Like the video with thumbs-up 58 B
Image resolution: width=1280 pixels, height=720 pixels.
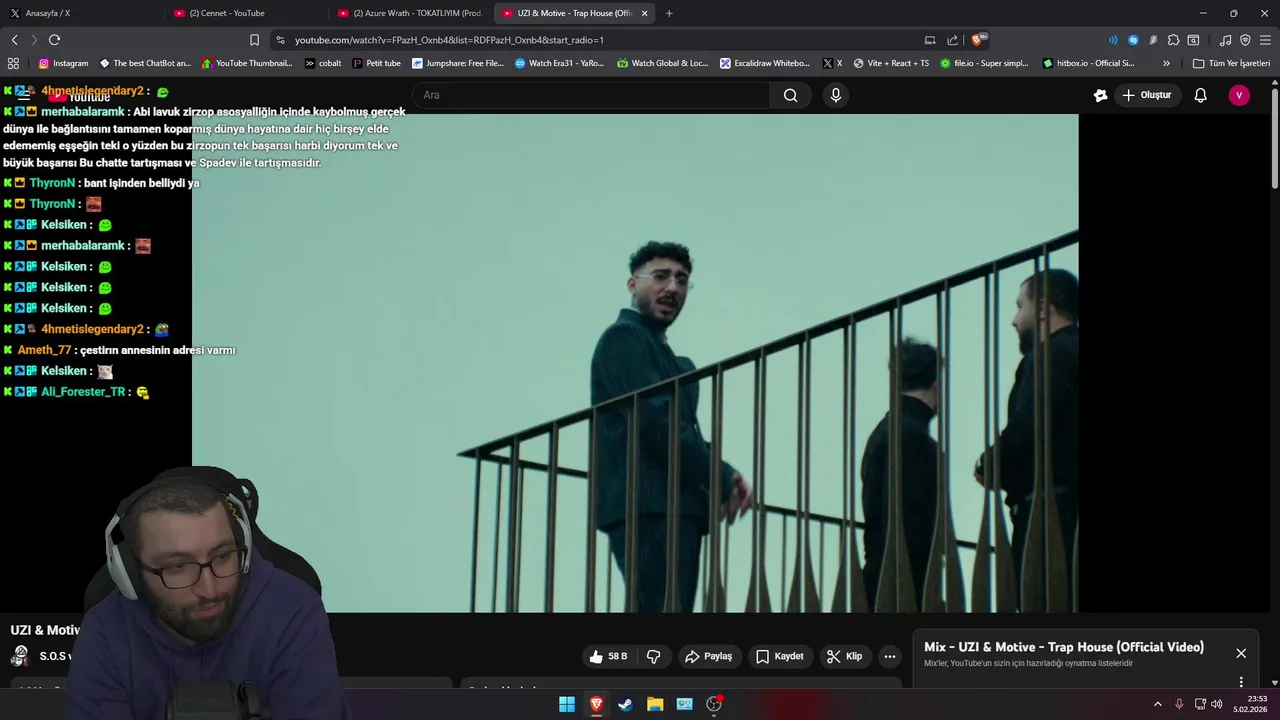coord(608,656)
